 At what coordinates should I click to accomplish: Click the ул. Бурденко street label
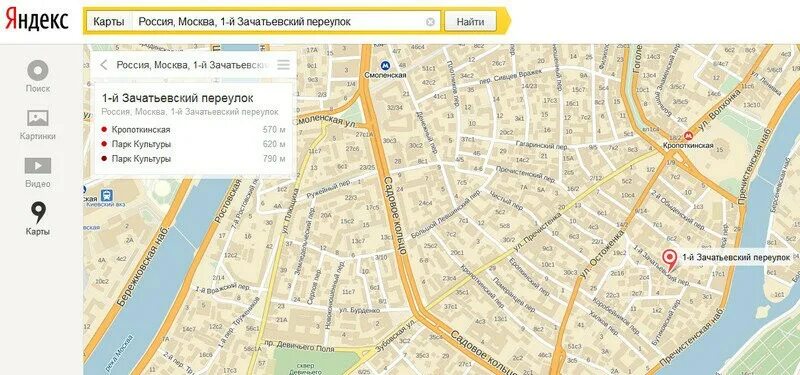pos(359,310)
